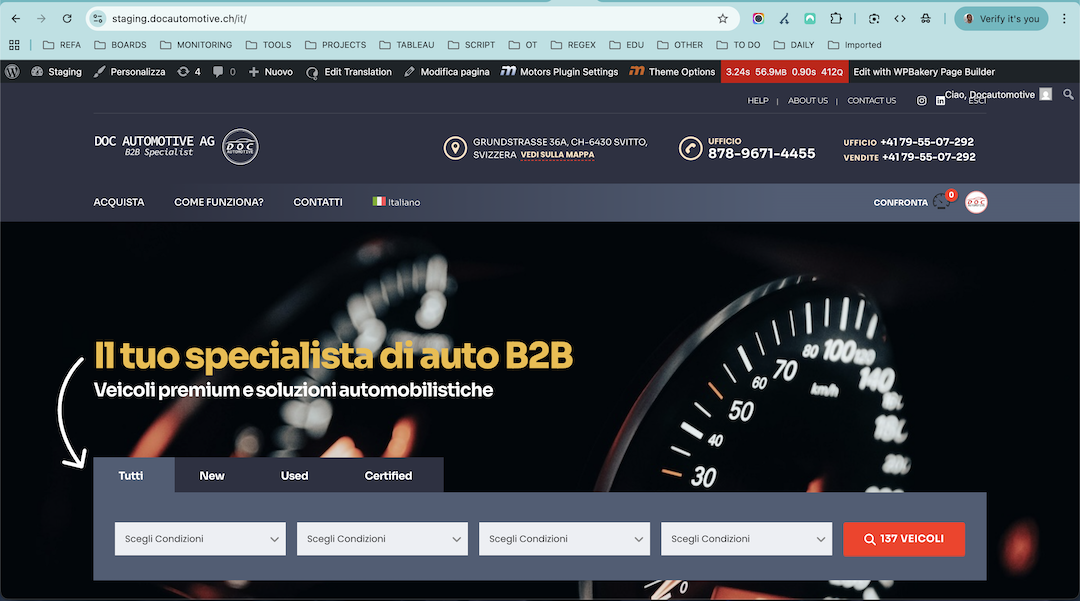Click the admin bar search magnifier icon
Viewport: 1080px width, 601px height.
tap(1068, 94)
